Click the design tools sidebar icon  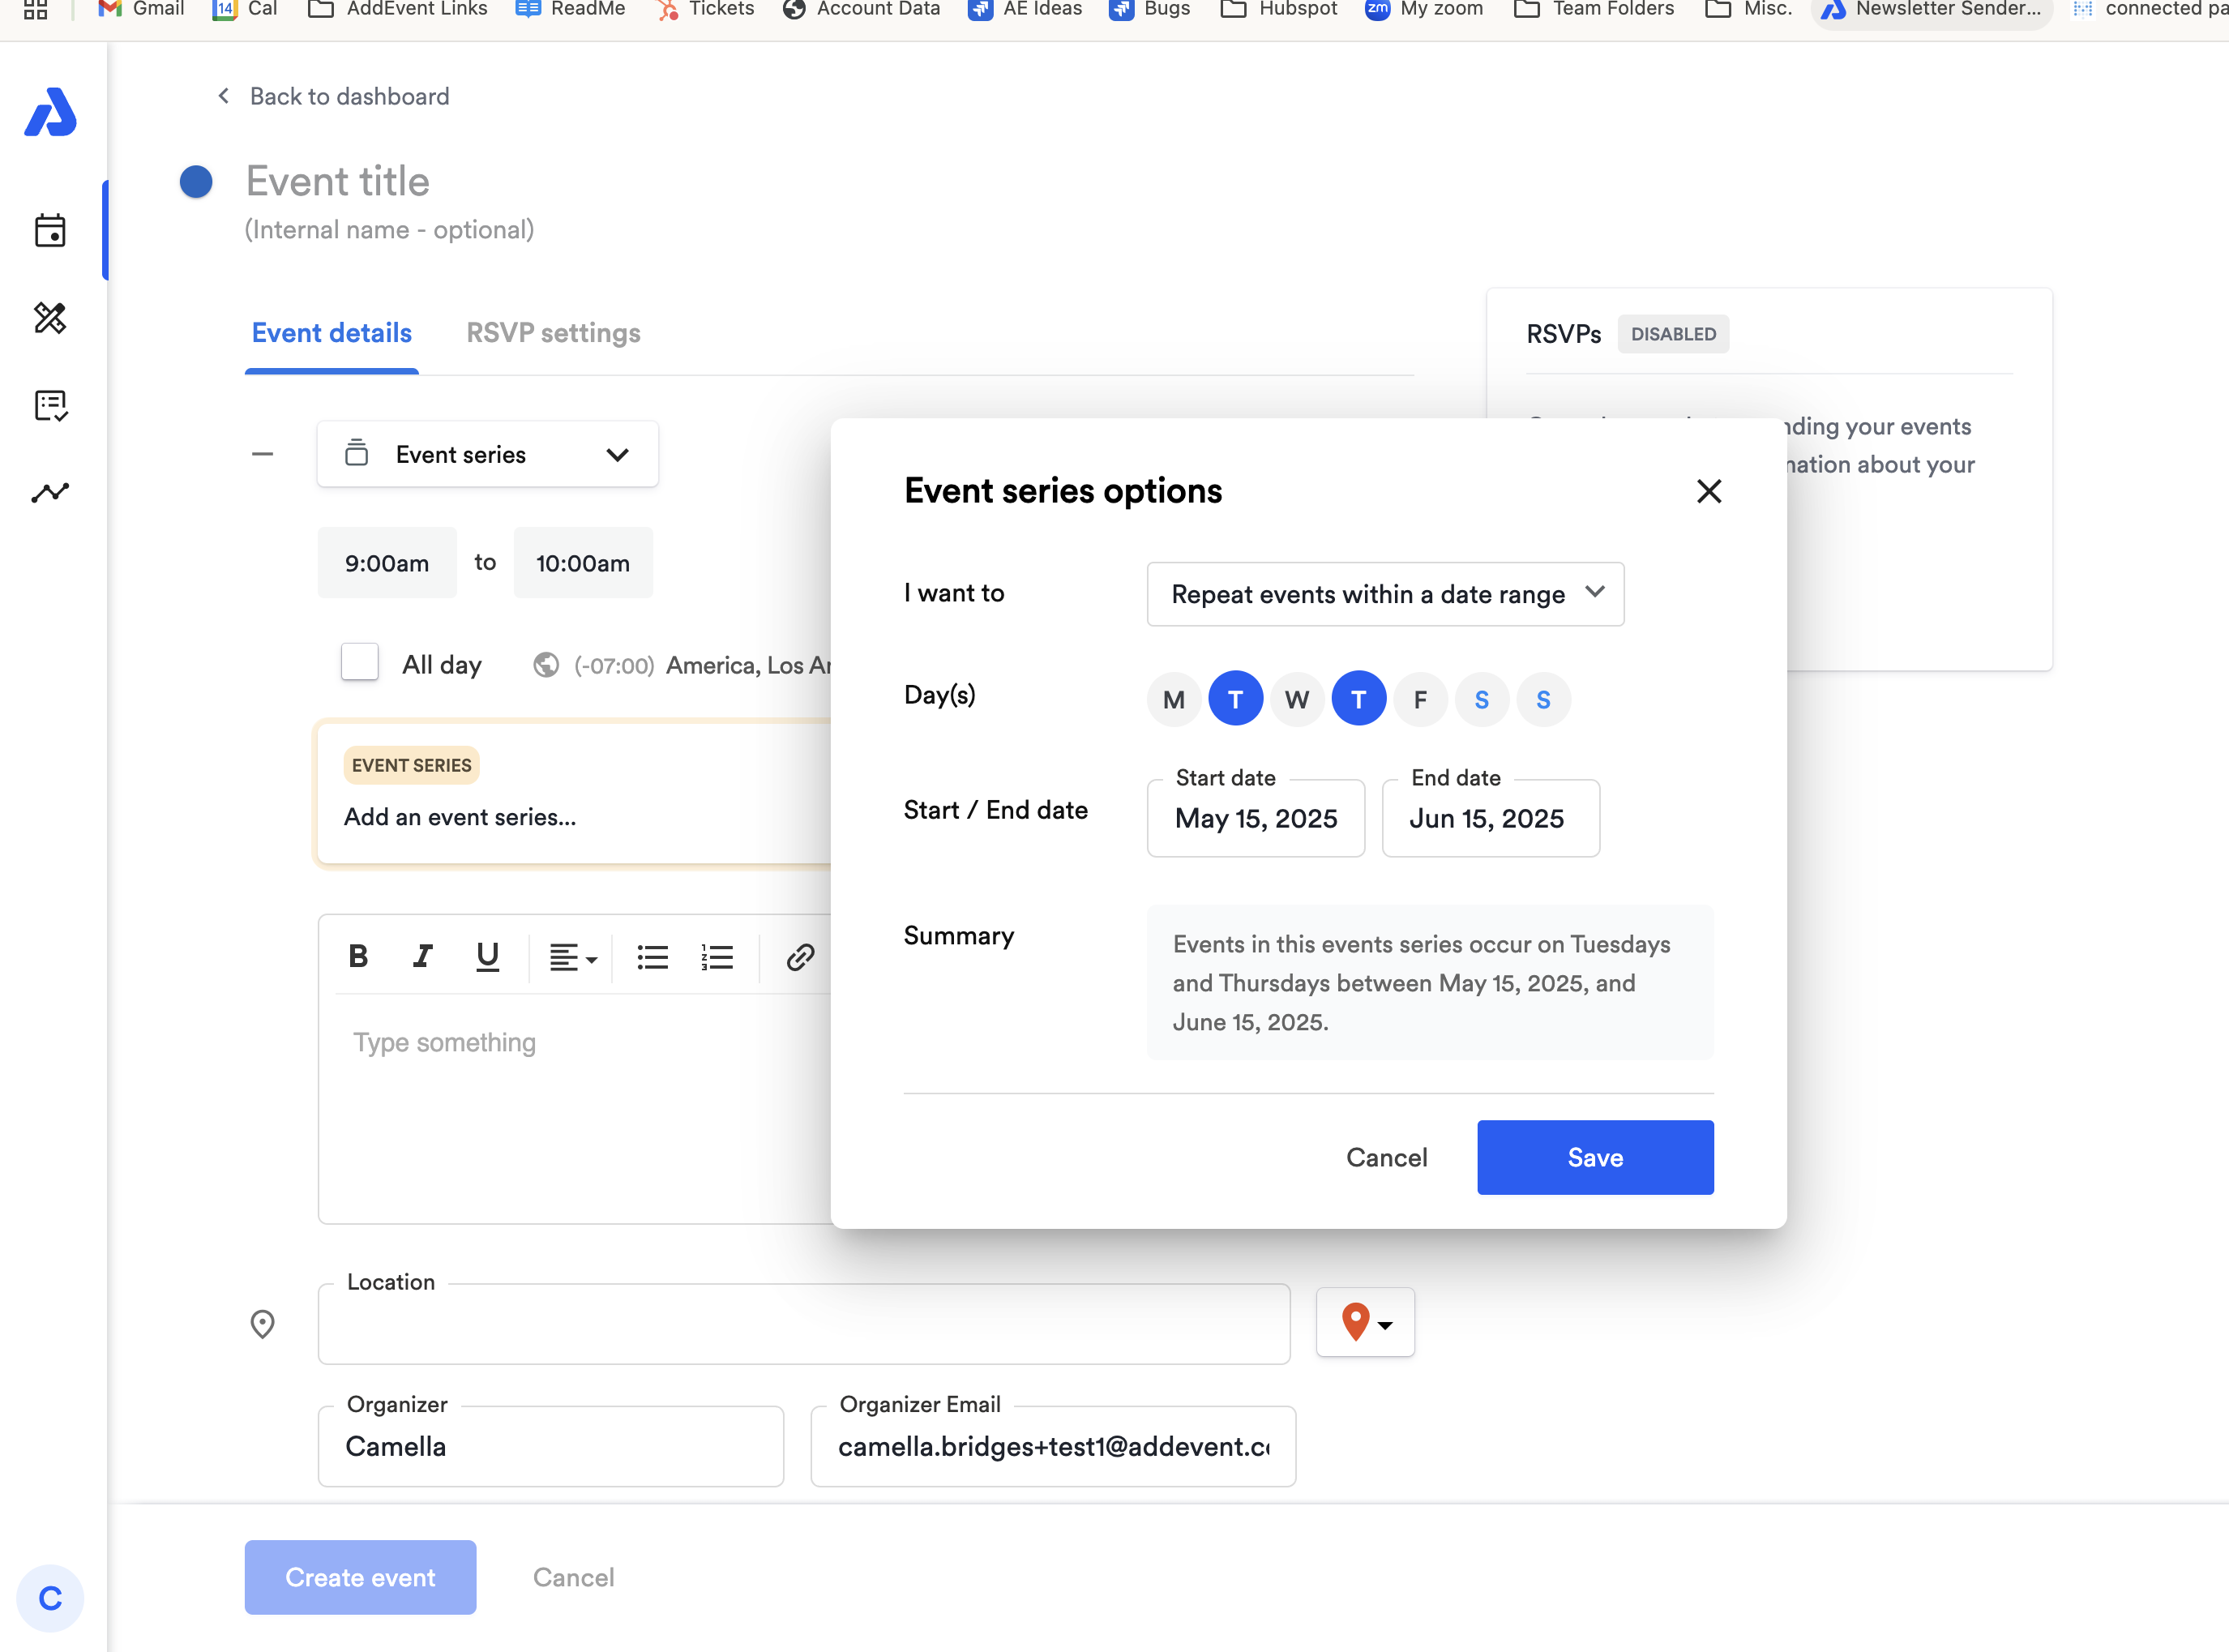pos(50,318)
